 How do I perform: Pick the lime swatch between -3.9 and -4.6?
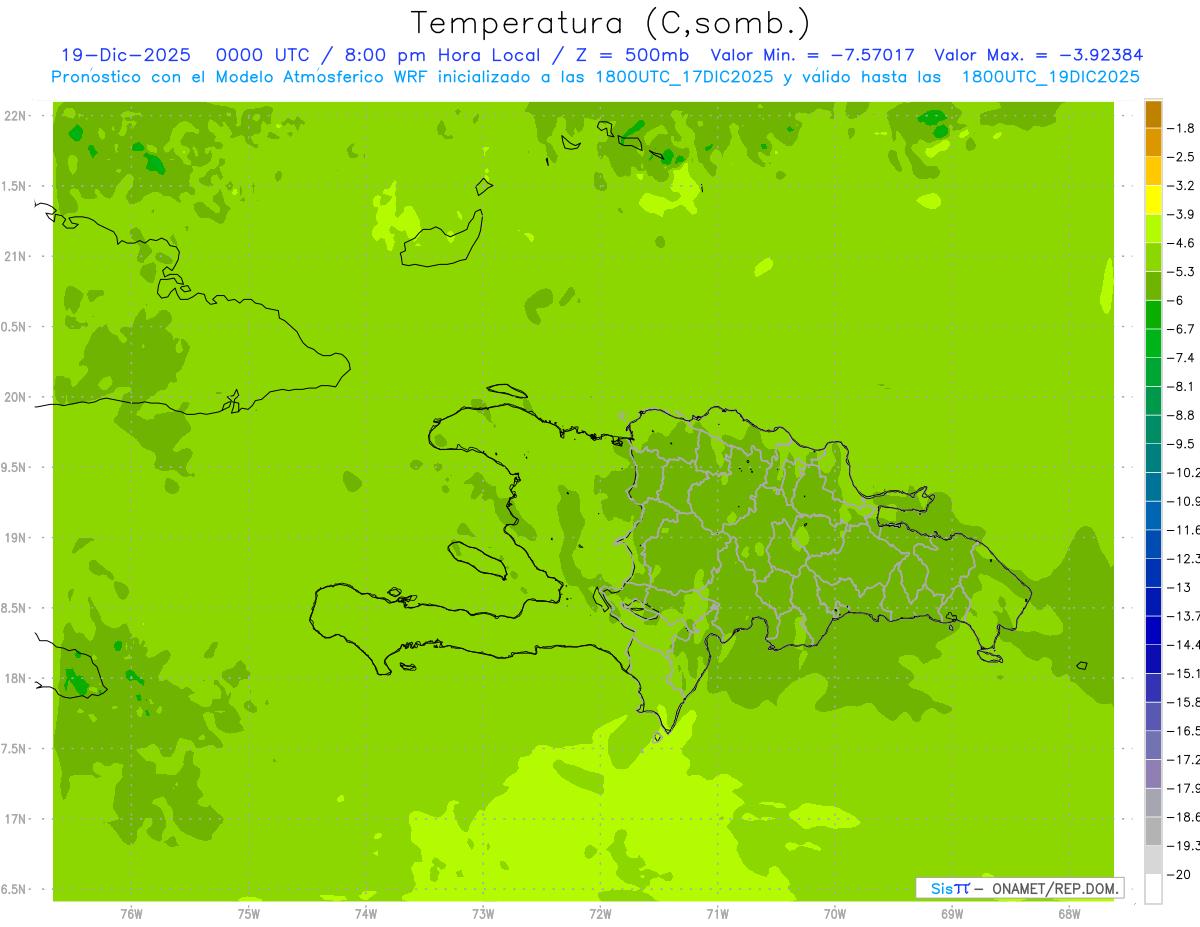pos(1153,229)
